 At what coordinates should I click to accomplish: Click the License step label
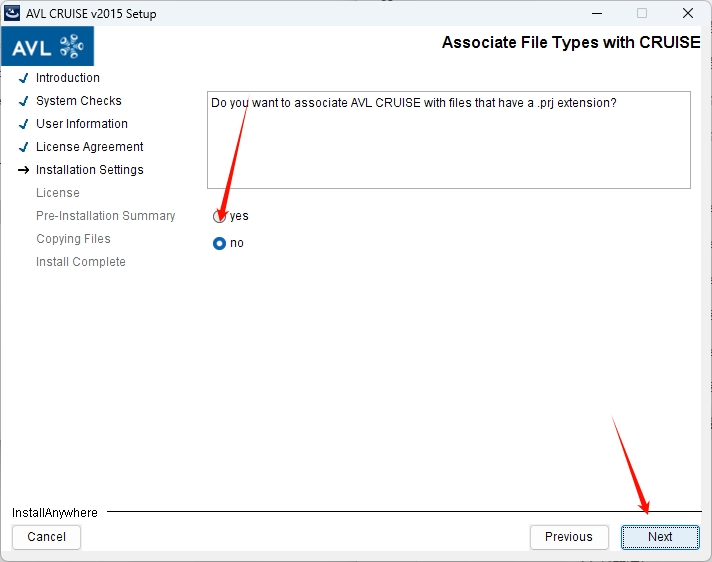[x=58, y=193]
